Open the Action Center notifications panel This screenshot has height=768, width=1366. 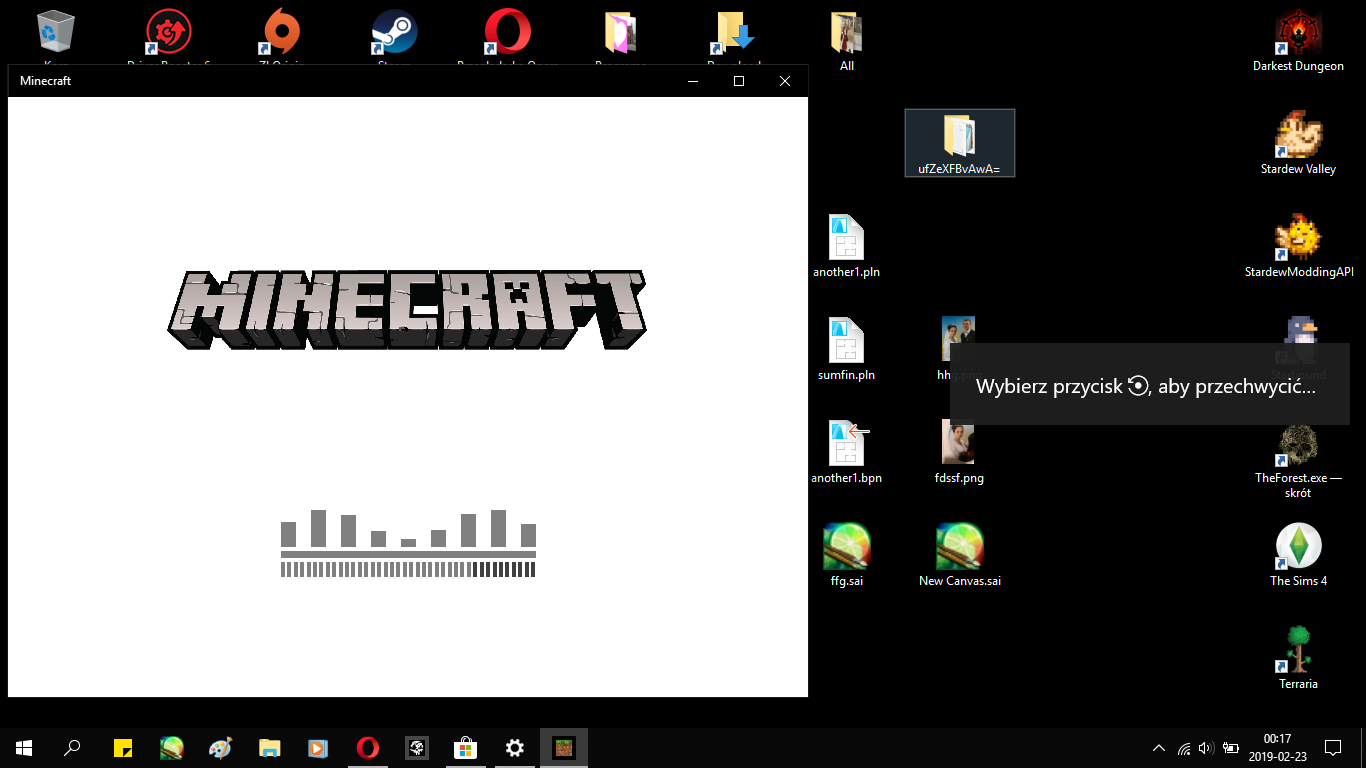pyautogui.click(x=1332, y=748)
